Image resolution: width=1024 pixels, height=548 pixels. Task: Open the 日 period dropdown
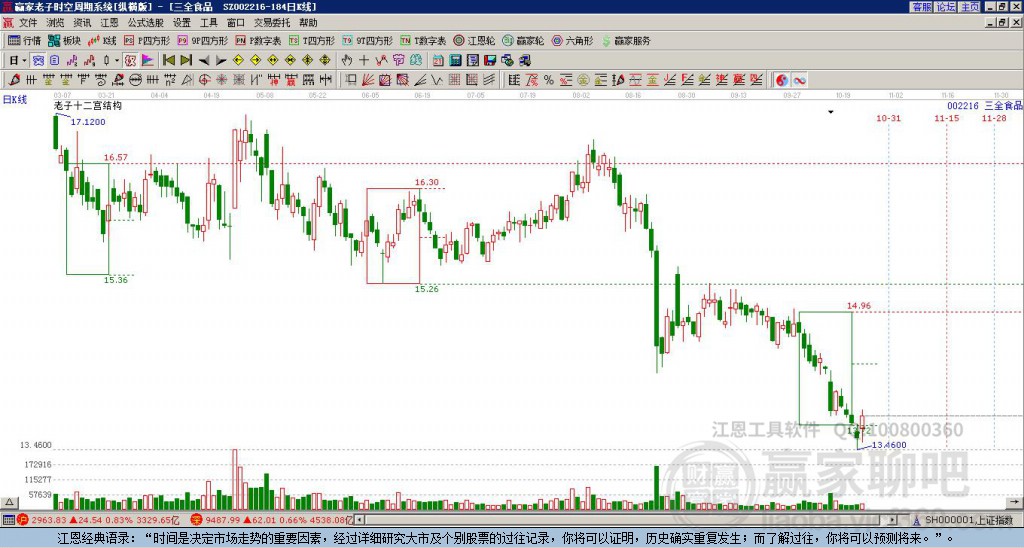(x=17, y=60)
